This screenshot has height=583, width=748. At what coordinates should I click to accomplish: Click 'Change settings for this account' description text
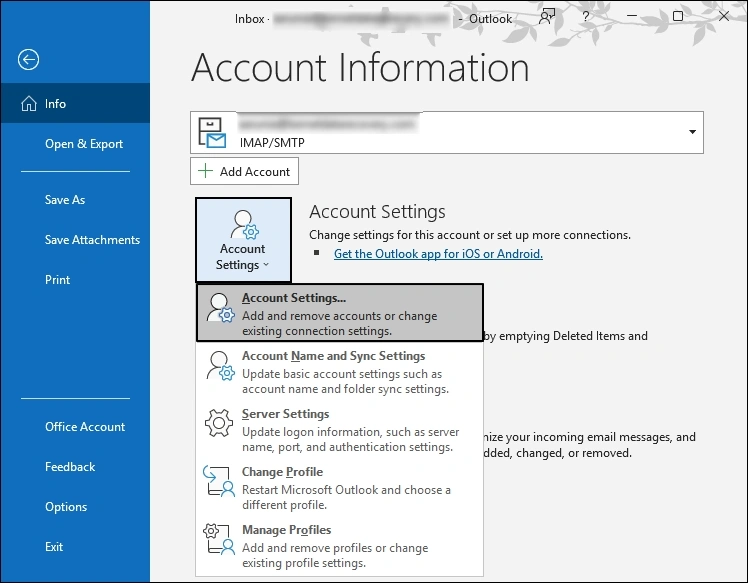tap(470, 235)
